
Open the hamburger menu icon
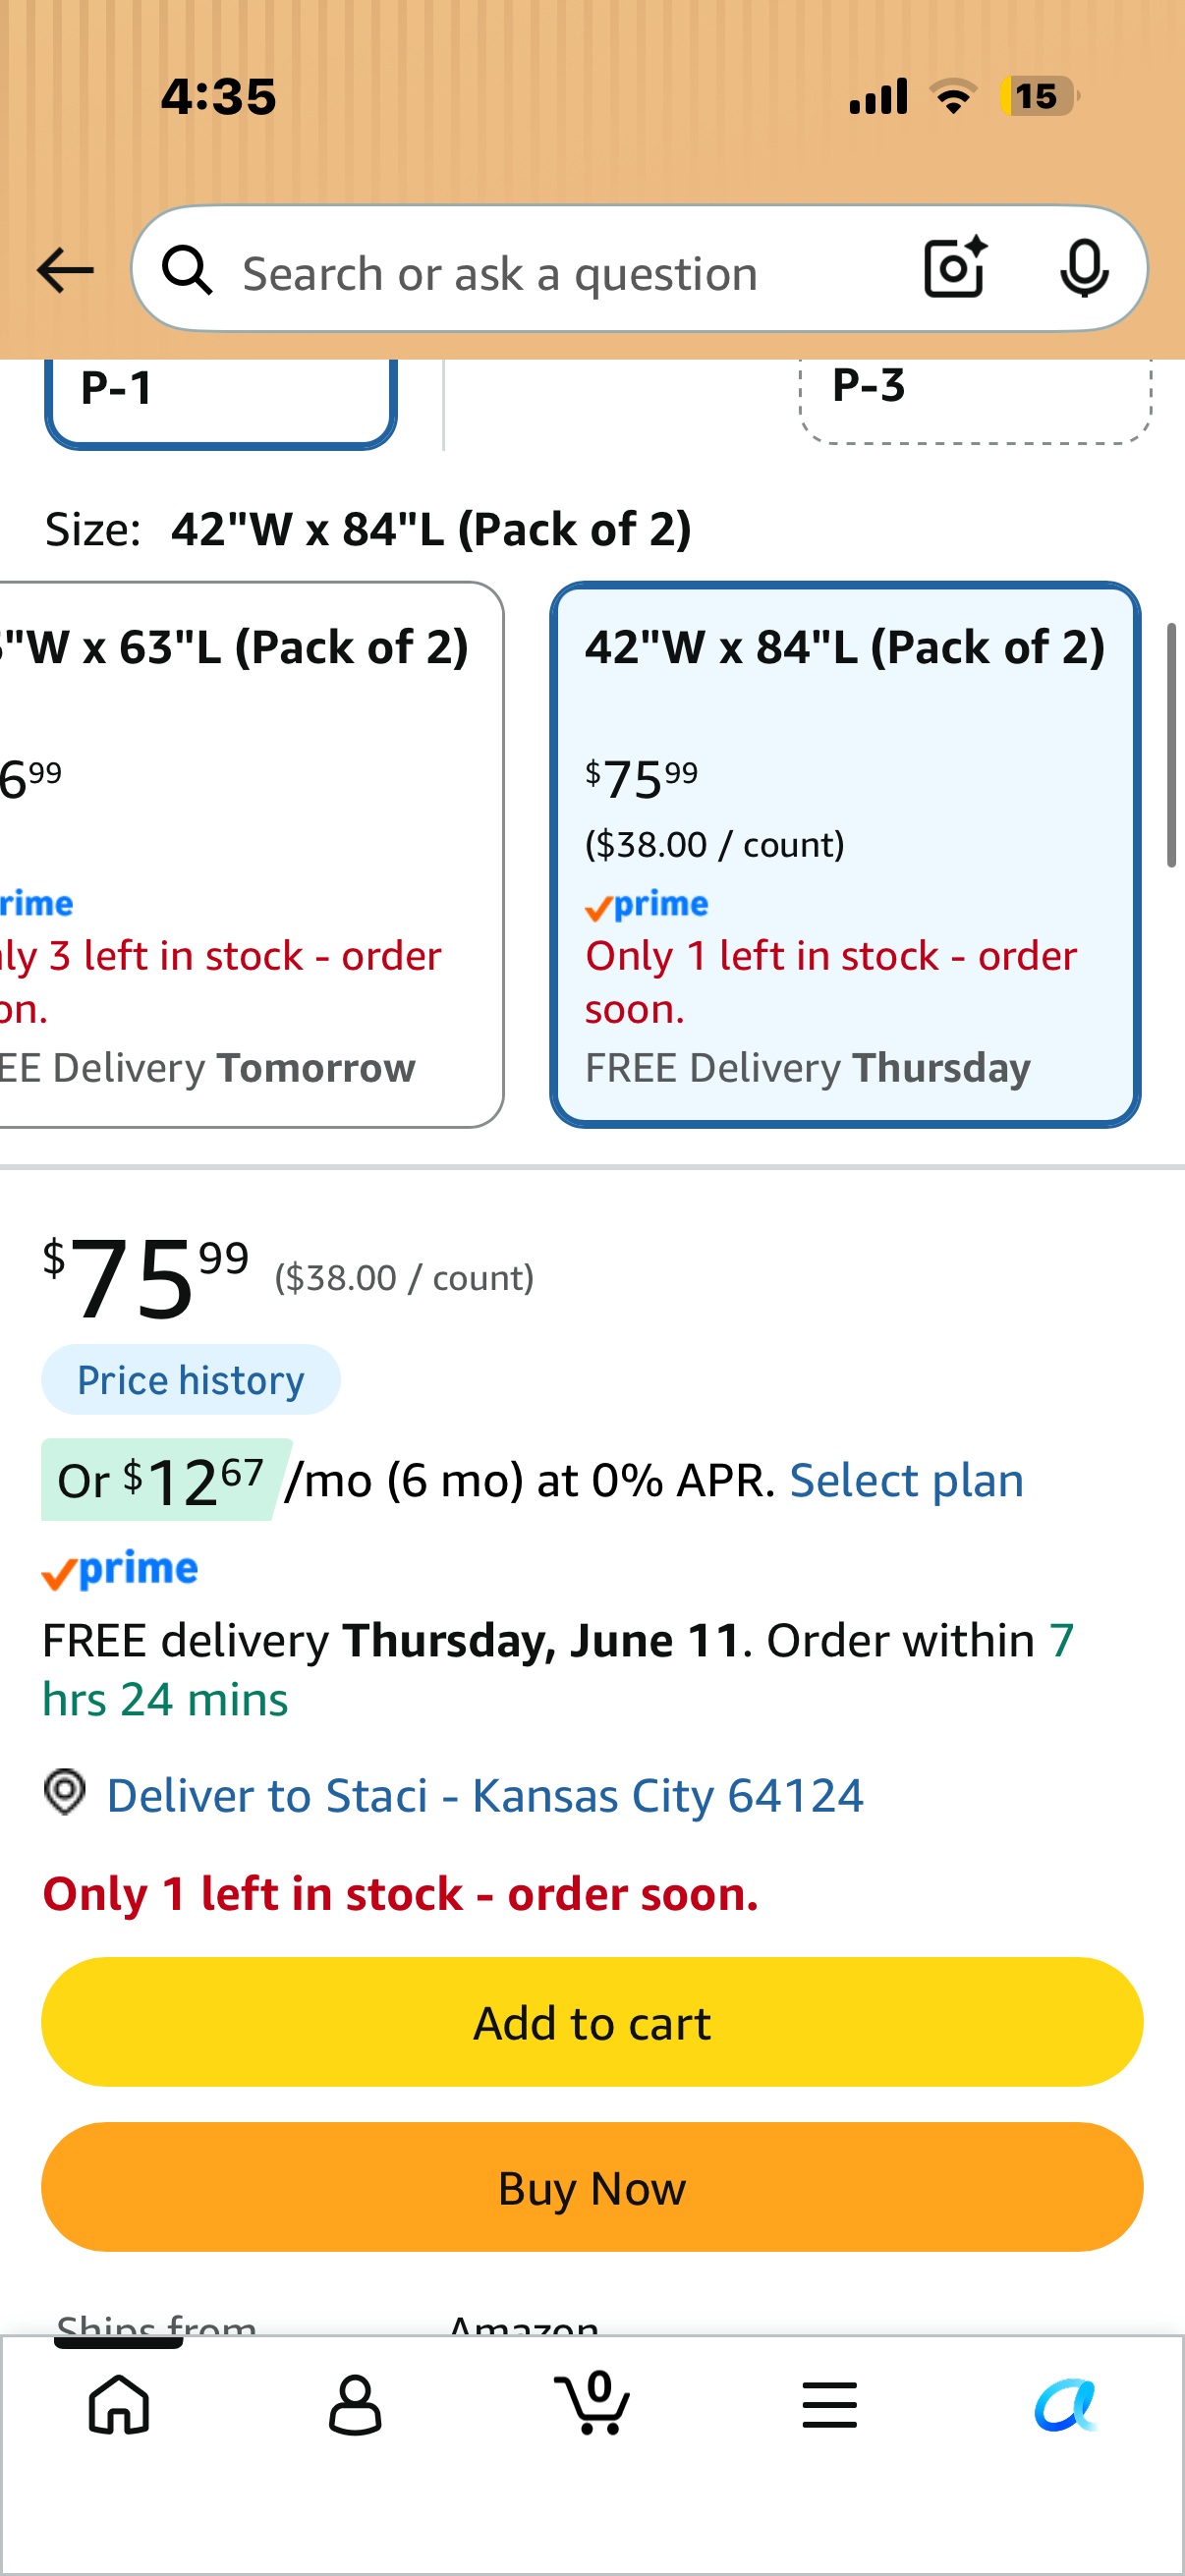[829, 2404]
